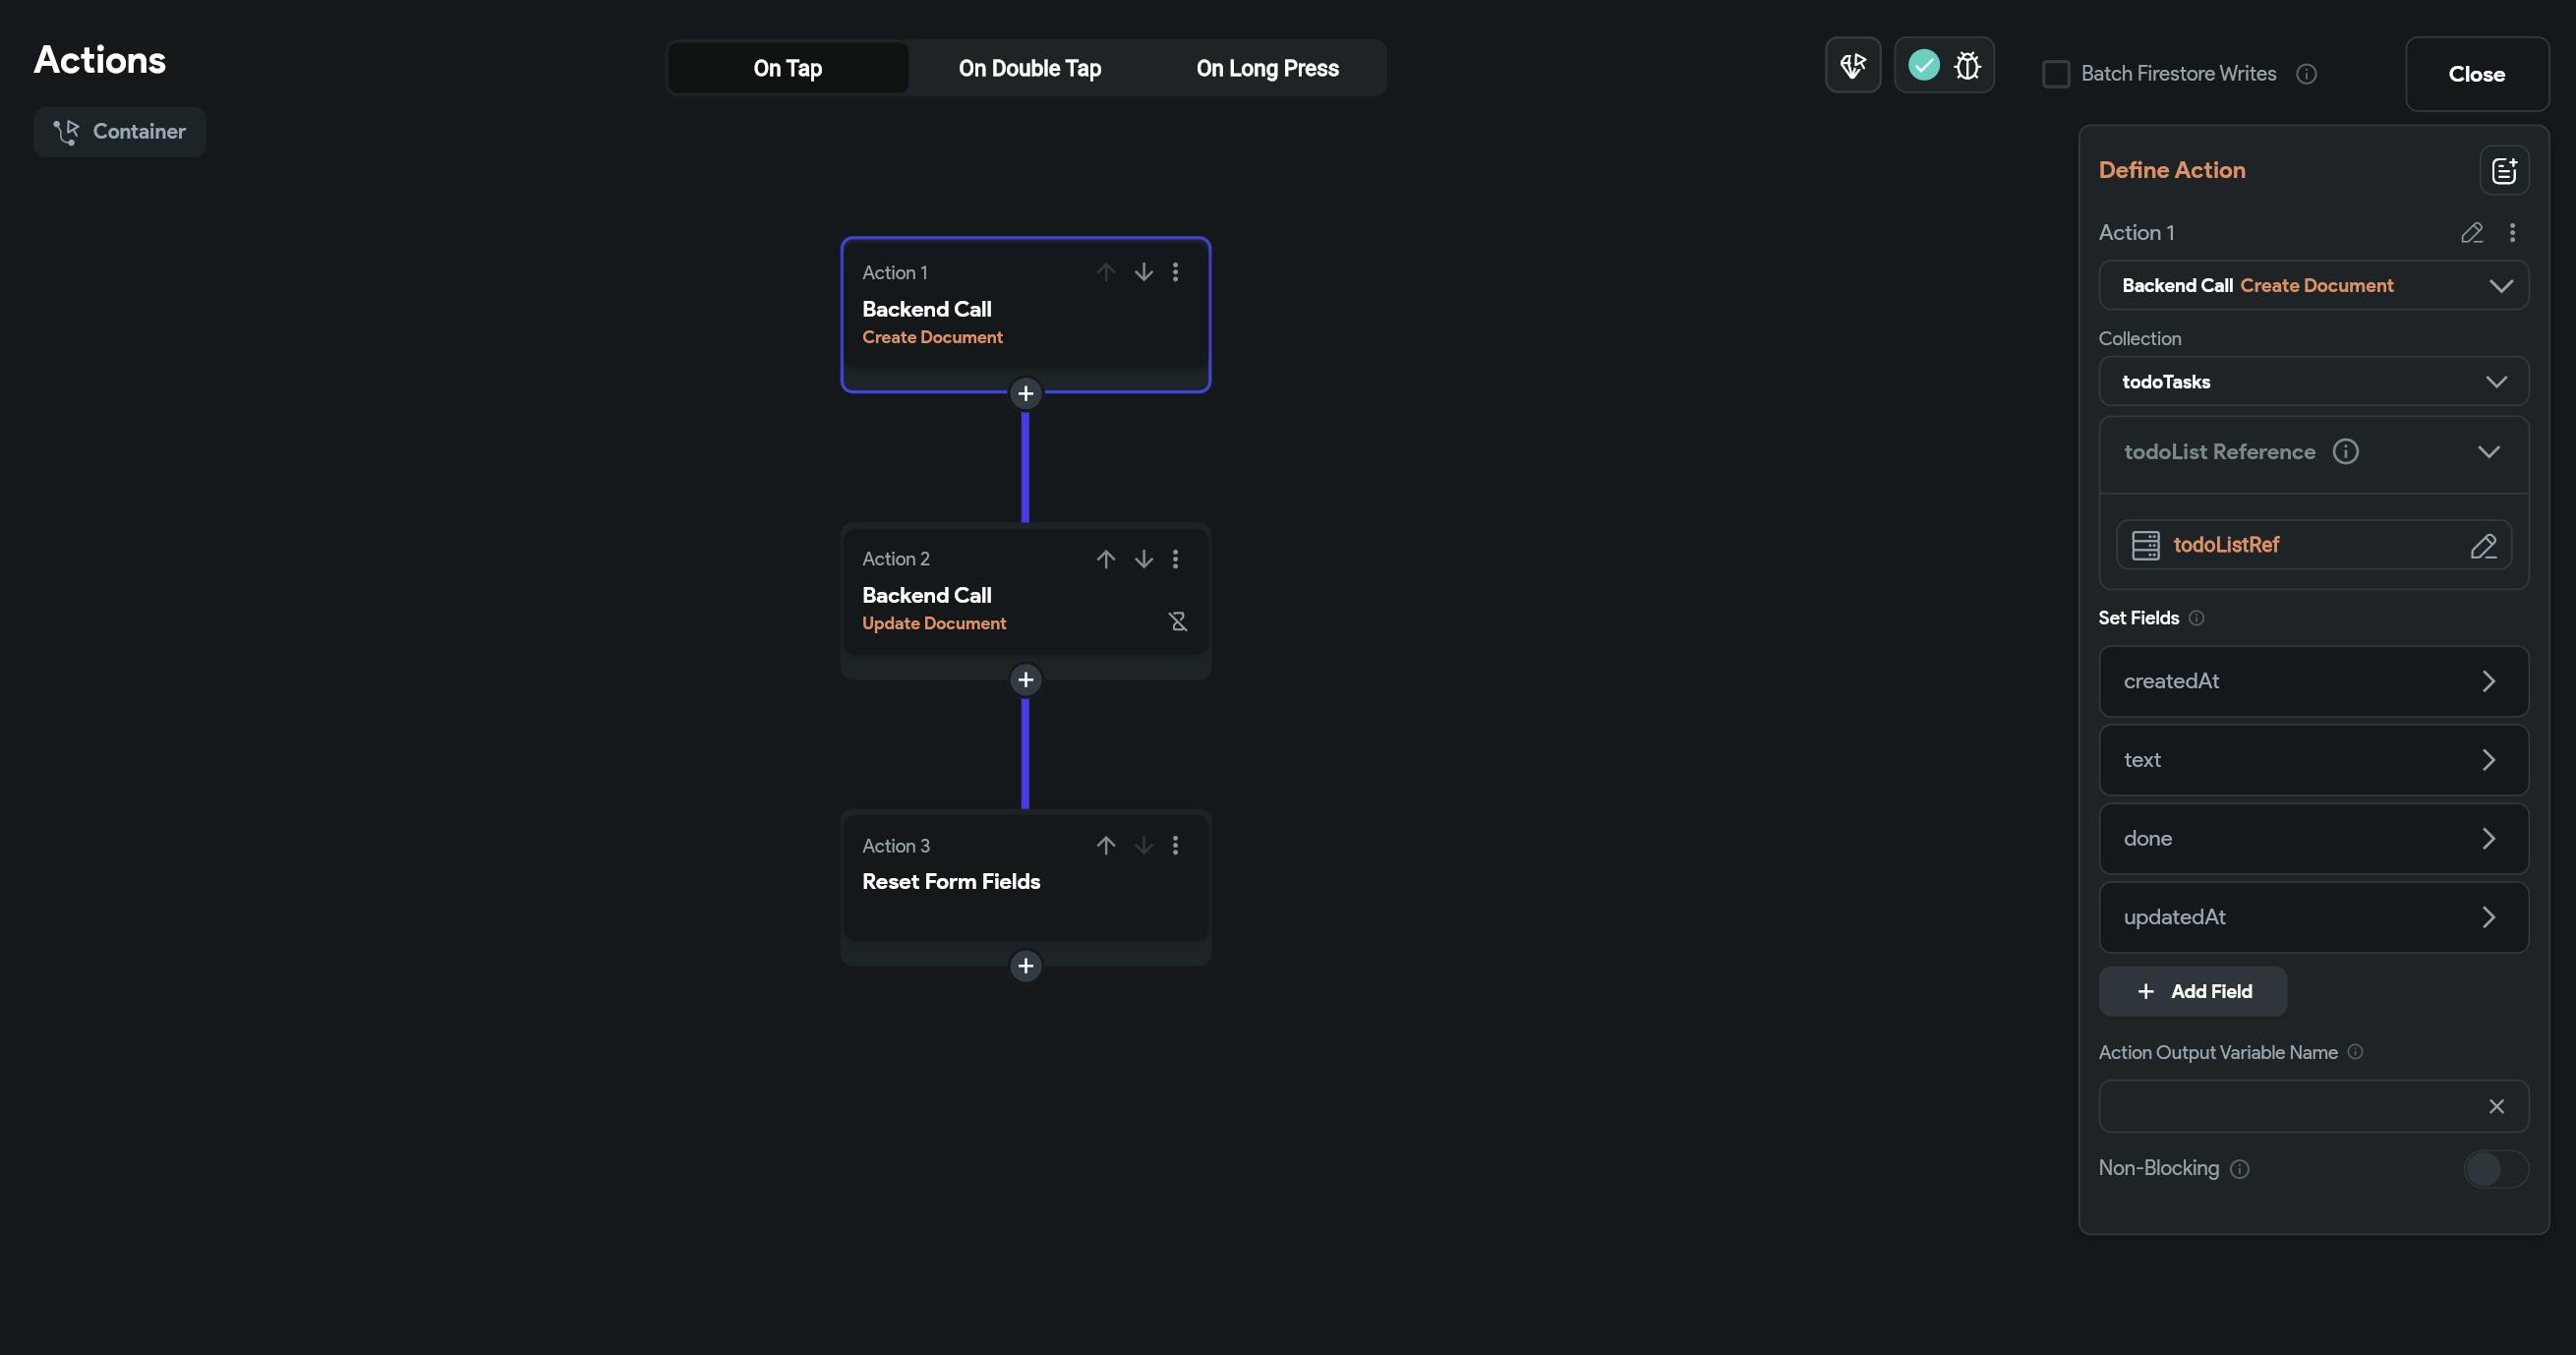This screenshot has width=2576, height=1355.
Task: Click the action flow snapshot icon
Action: point(1852,66)
